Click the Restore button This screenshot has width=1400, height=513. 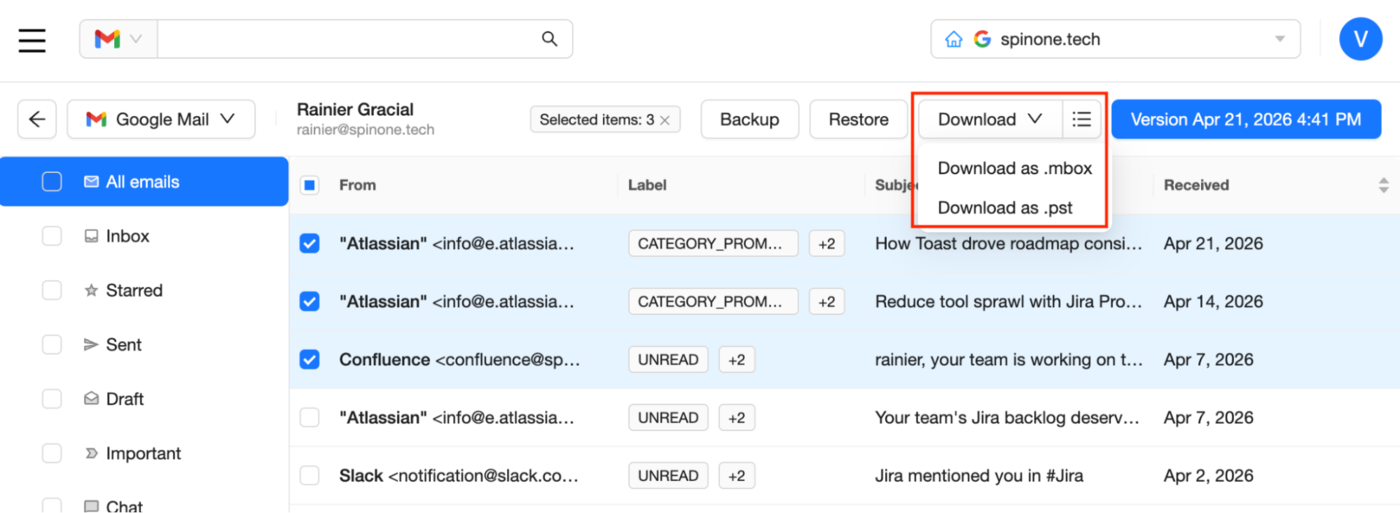click(858, 120)
